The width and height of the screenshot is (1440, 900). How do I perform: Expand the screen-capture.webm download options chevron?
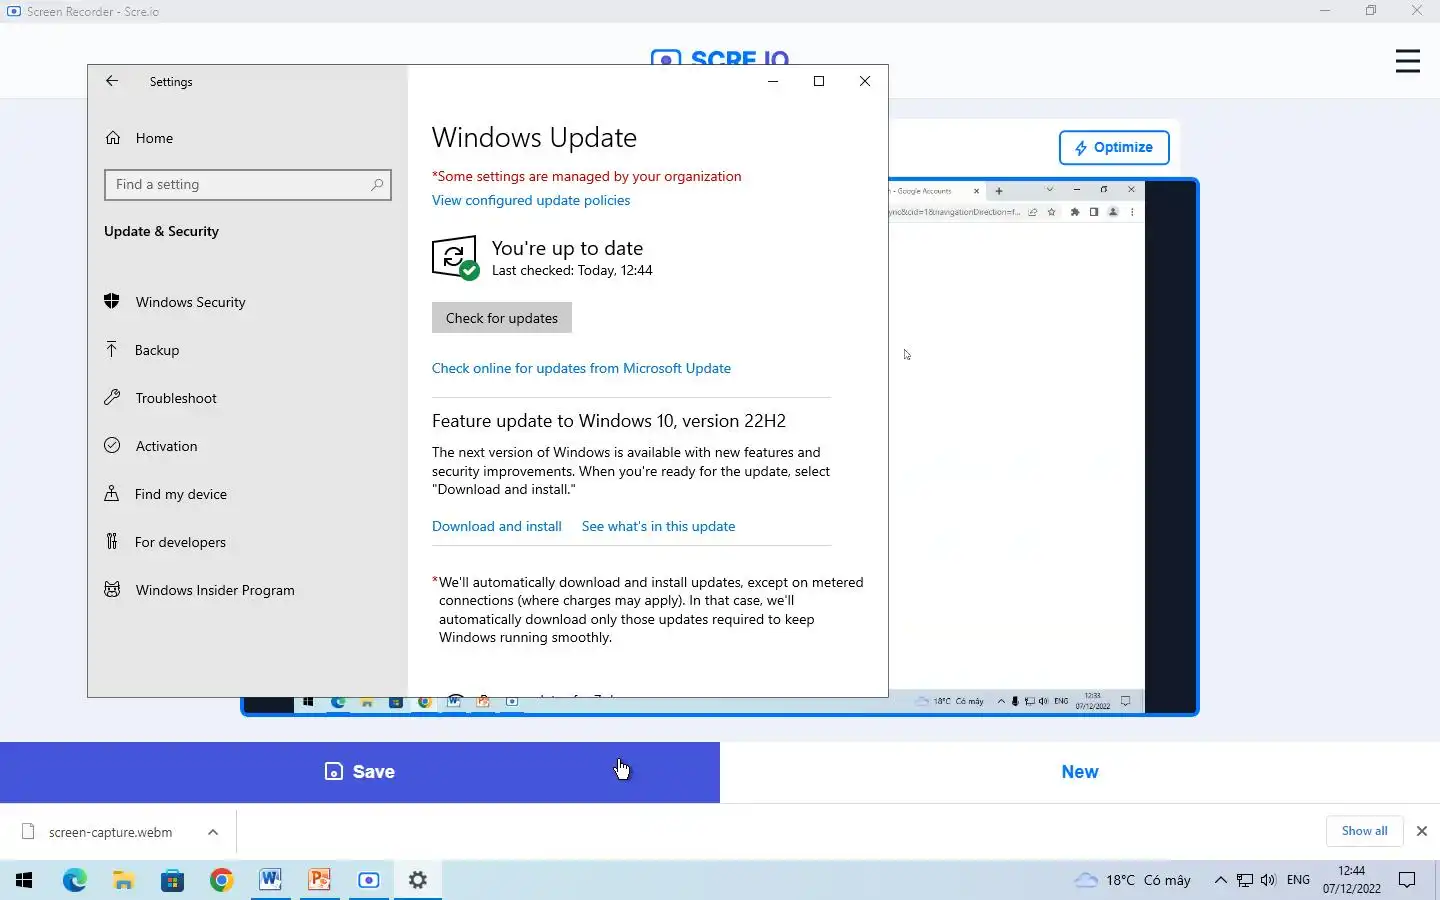(213, 832)
